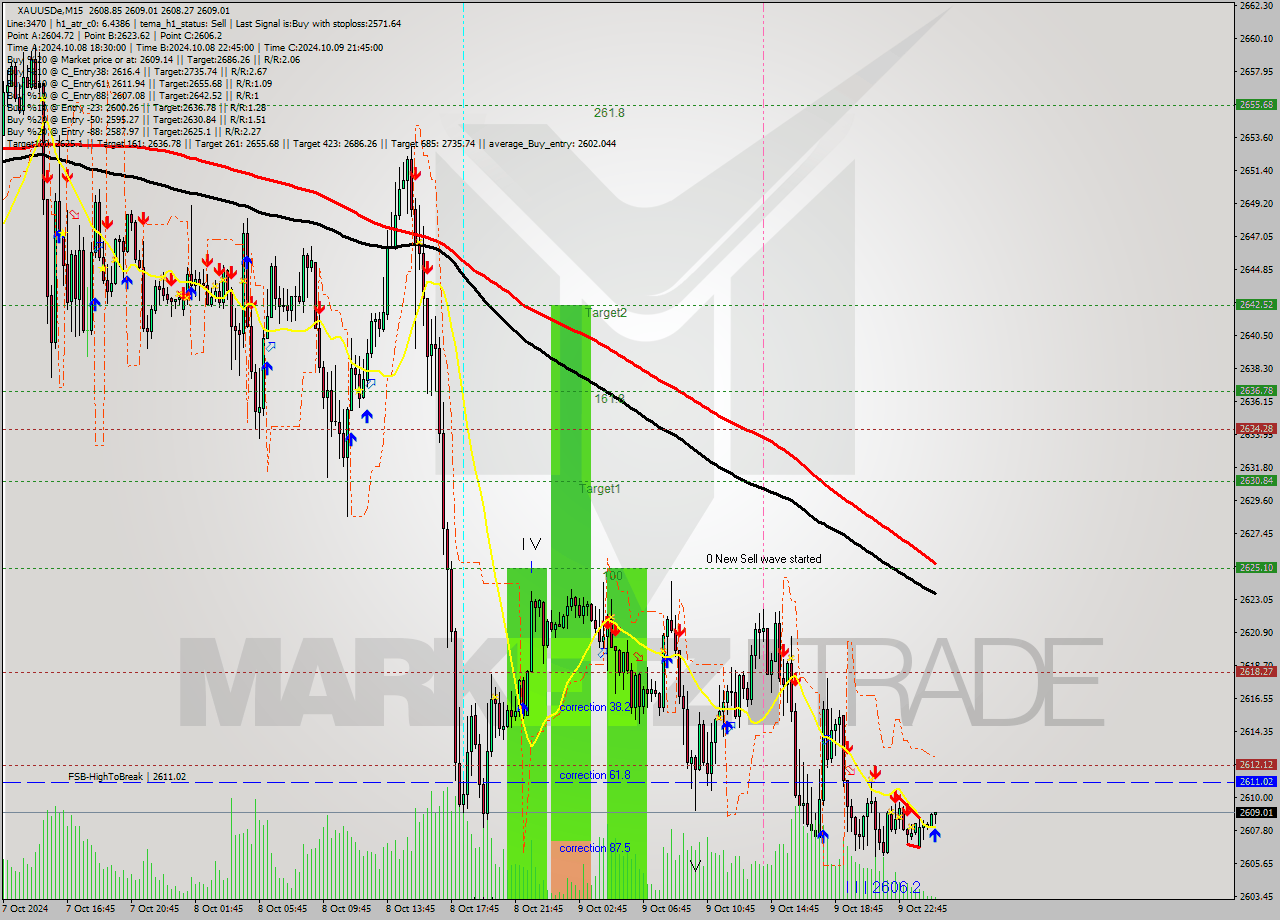Click the 'correction 38.2' label

pyautogui.click(x=596, y=707)
